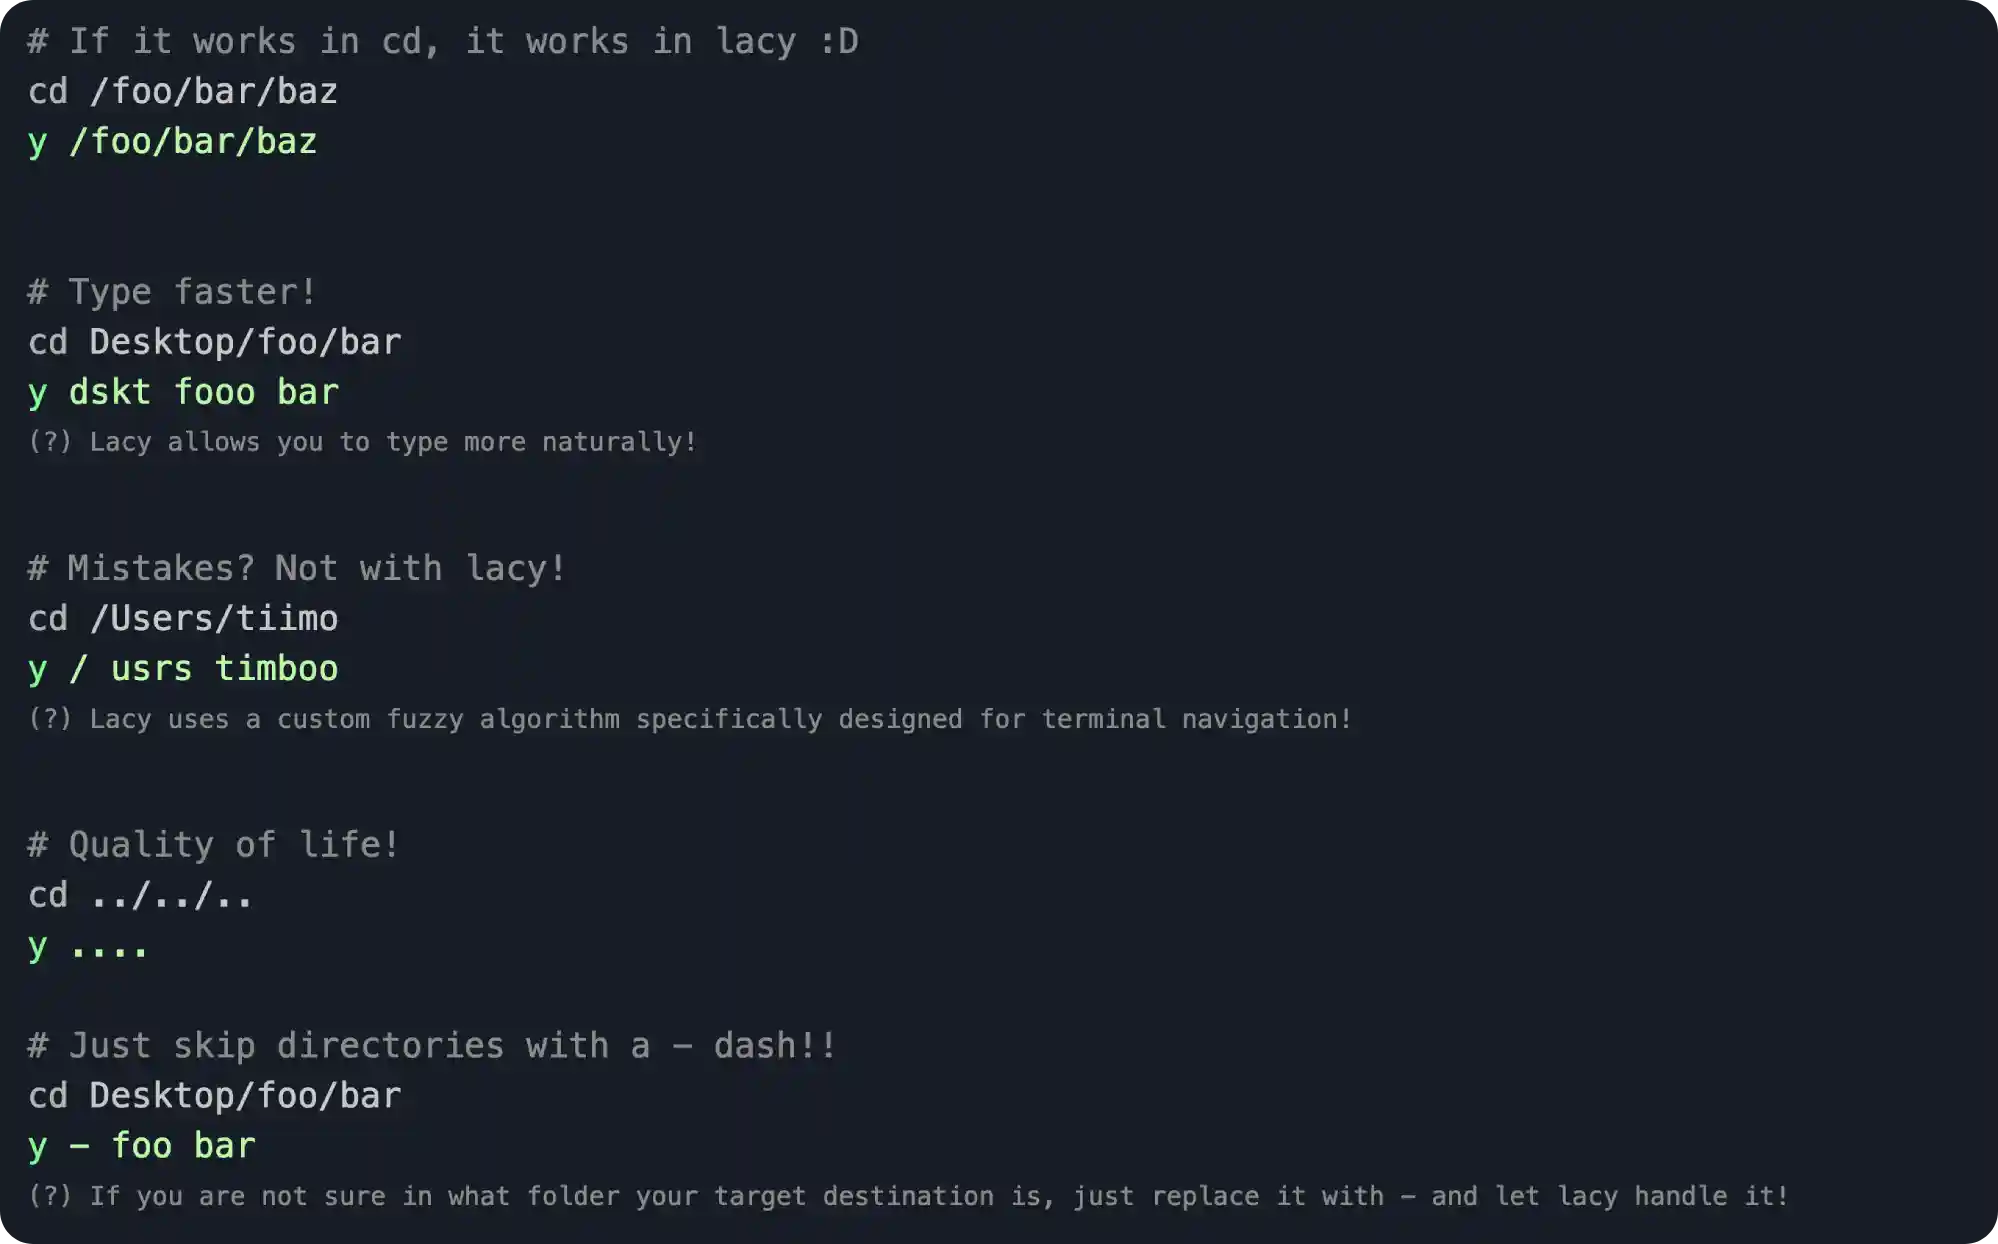Click the '# Just skip directories' comment
1998x1244 pixels.
(x=432, y=1046)
